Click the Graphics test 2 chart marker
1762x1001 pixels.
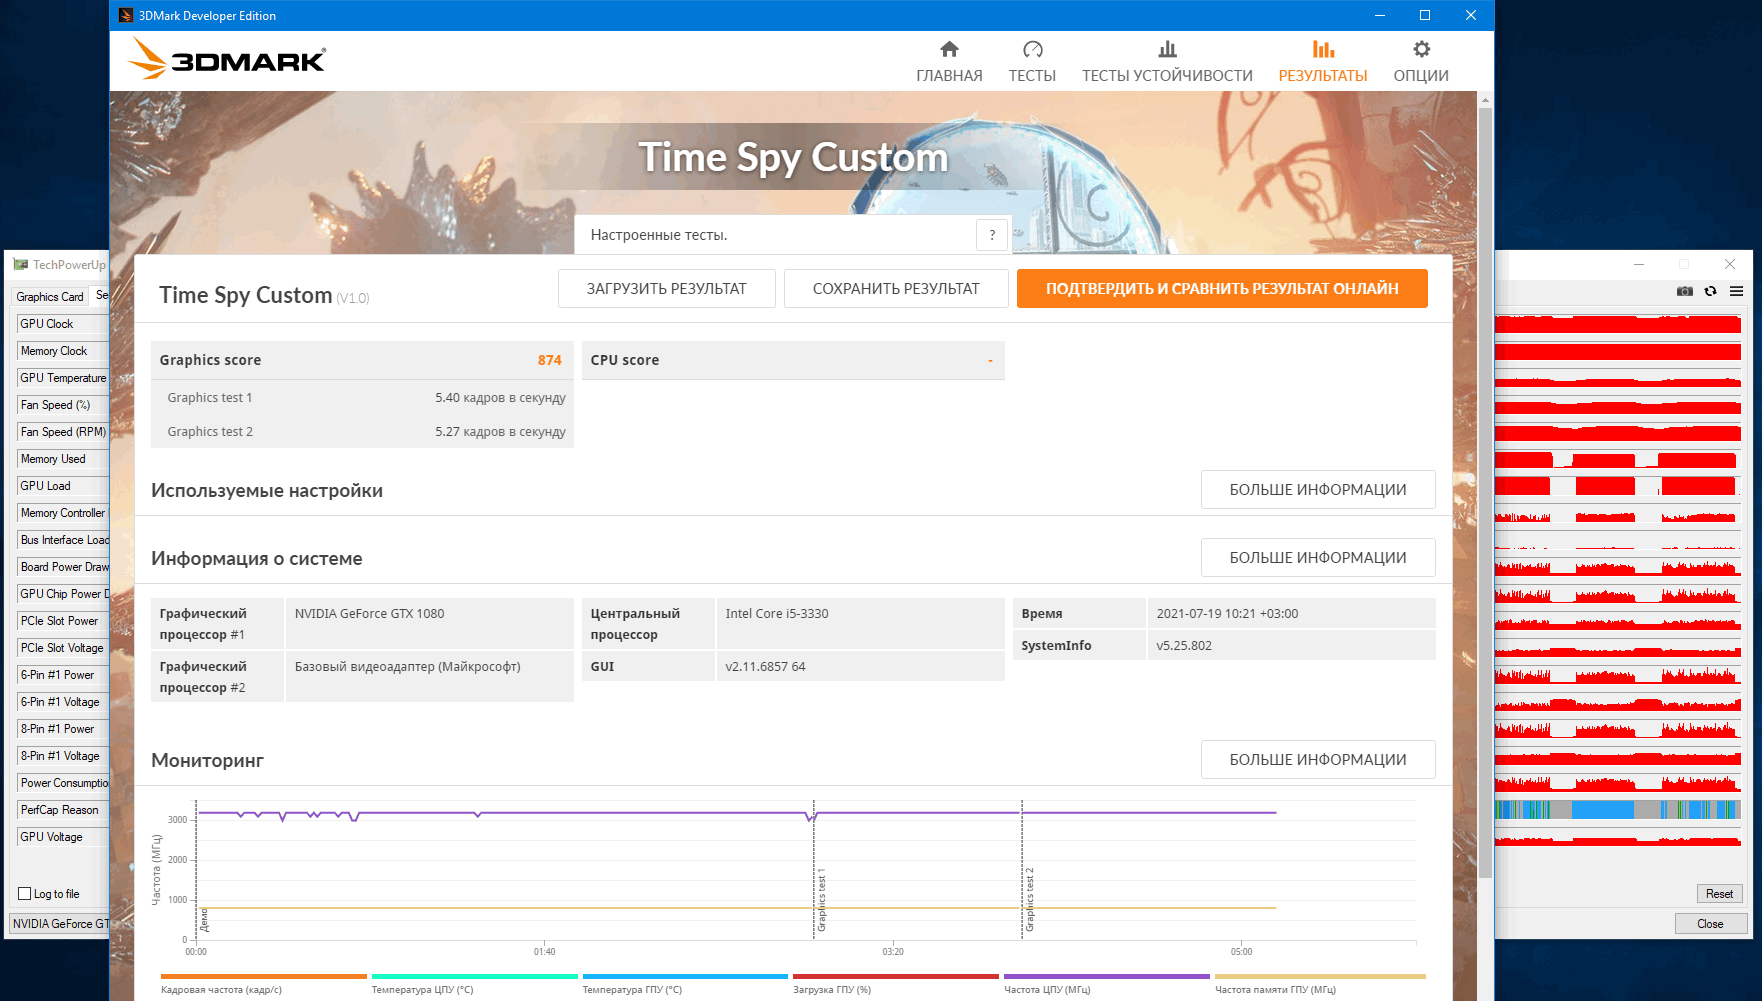tap(1030, 901)
